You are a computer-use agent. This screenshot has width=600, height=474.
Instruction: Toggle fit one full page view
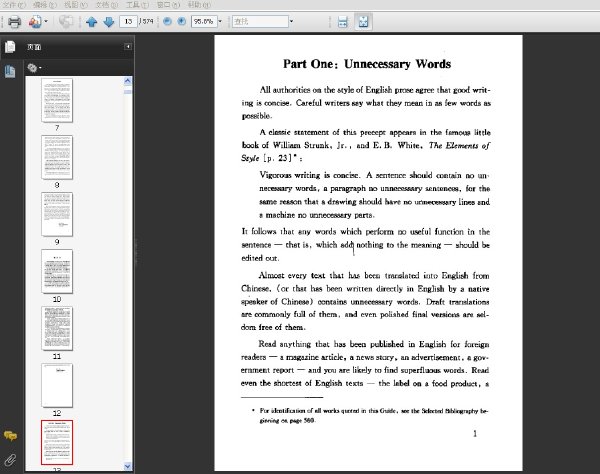point(363,21)
